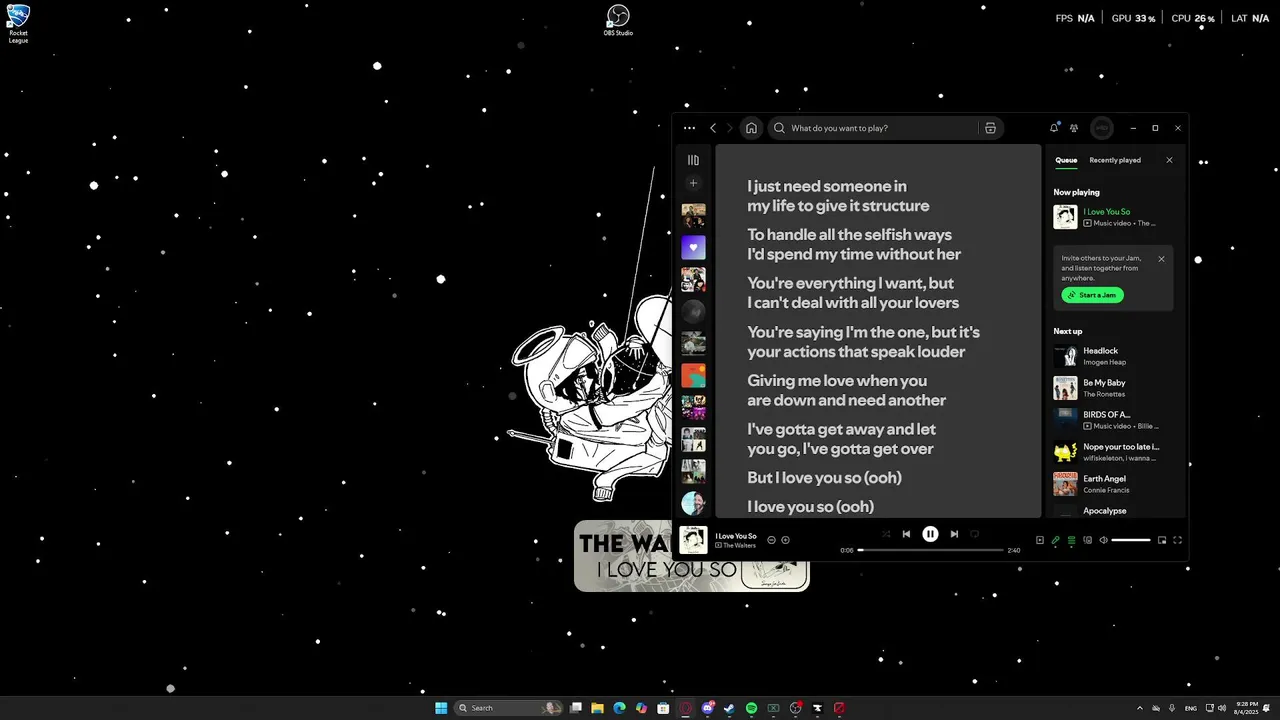Toggle the Queue button in player bar

coord(1071,540)
